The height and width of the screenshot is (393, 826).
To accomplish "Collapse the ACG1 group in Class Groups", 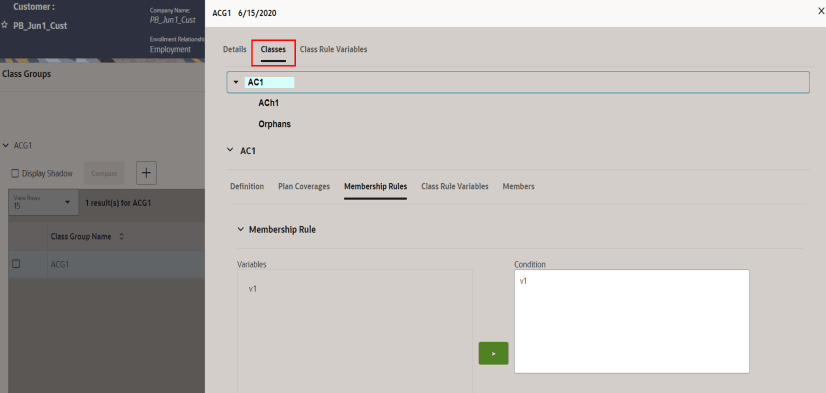I will (x=6, y=145).
